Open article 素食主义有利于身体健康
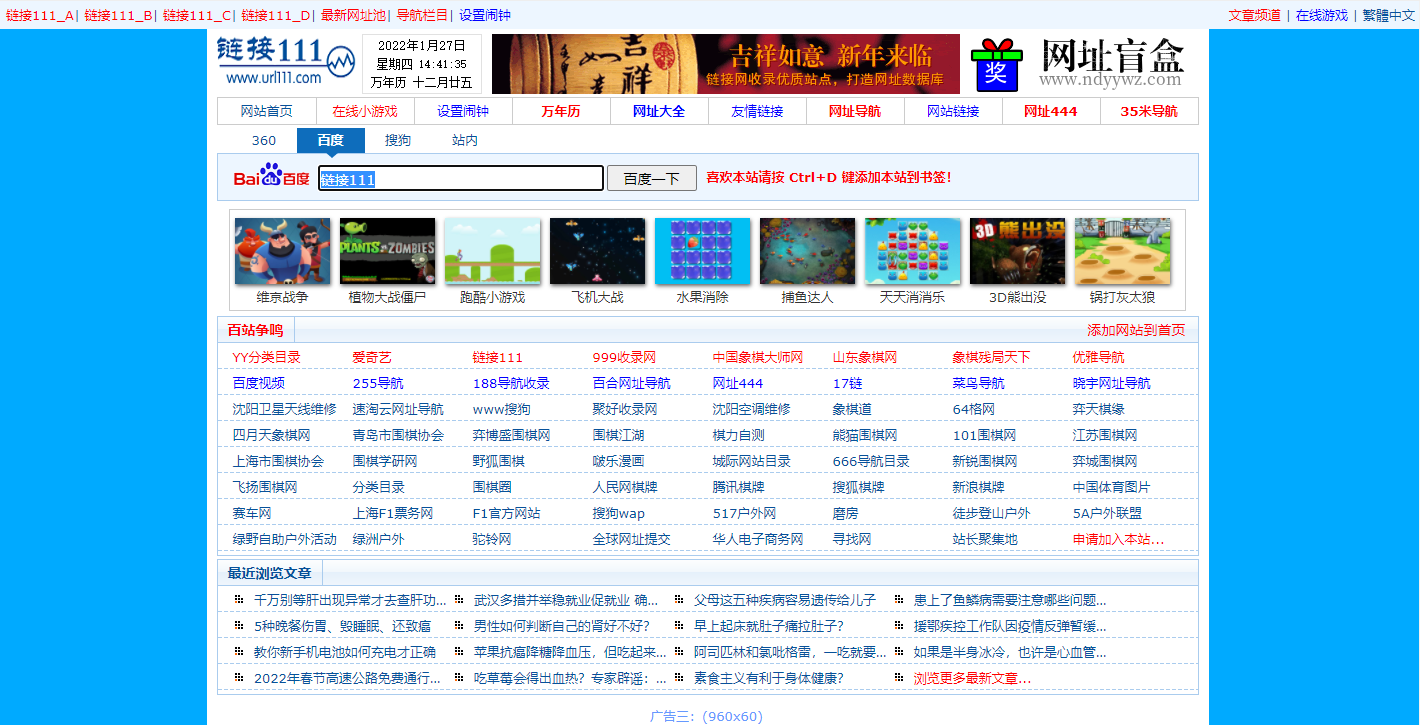Screen dimensions: 1420x725 tap(769, 678)
